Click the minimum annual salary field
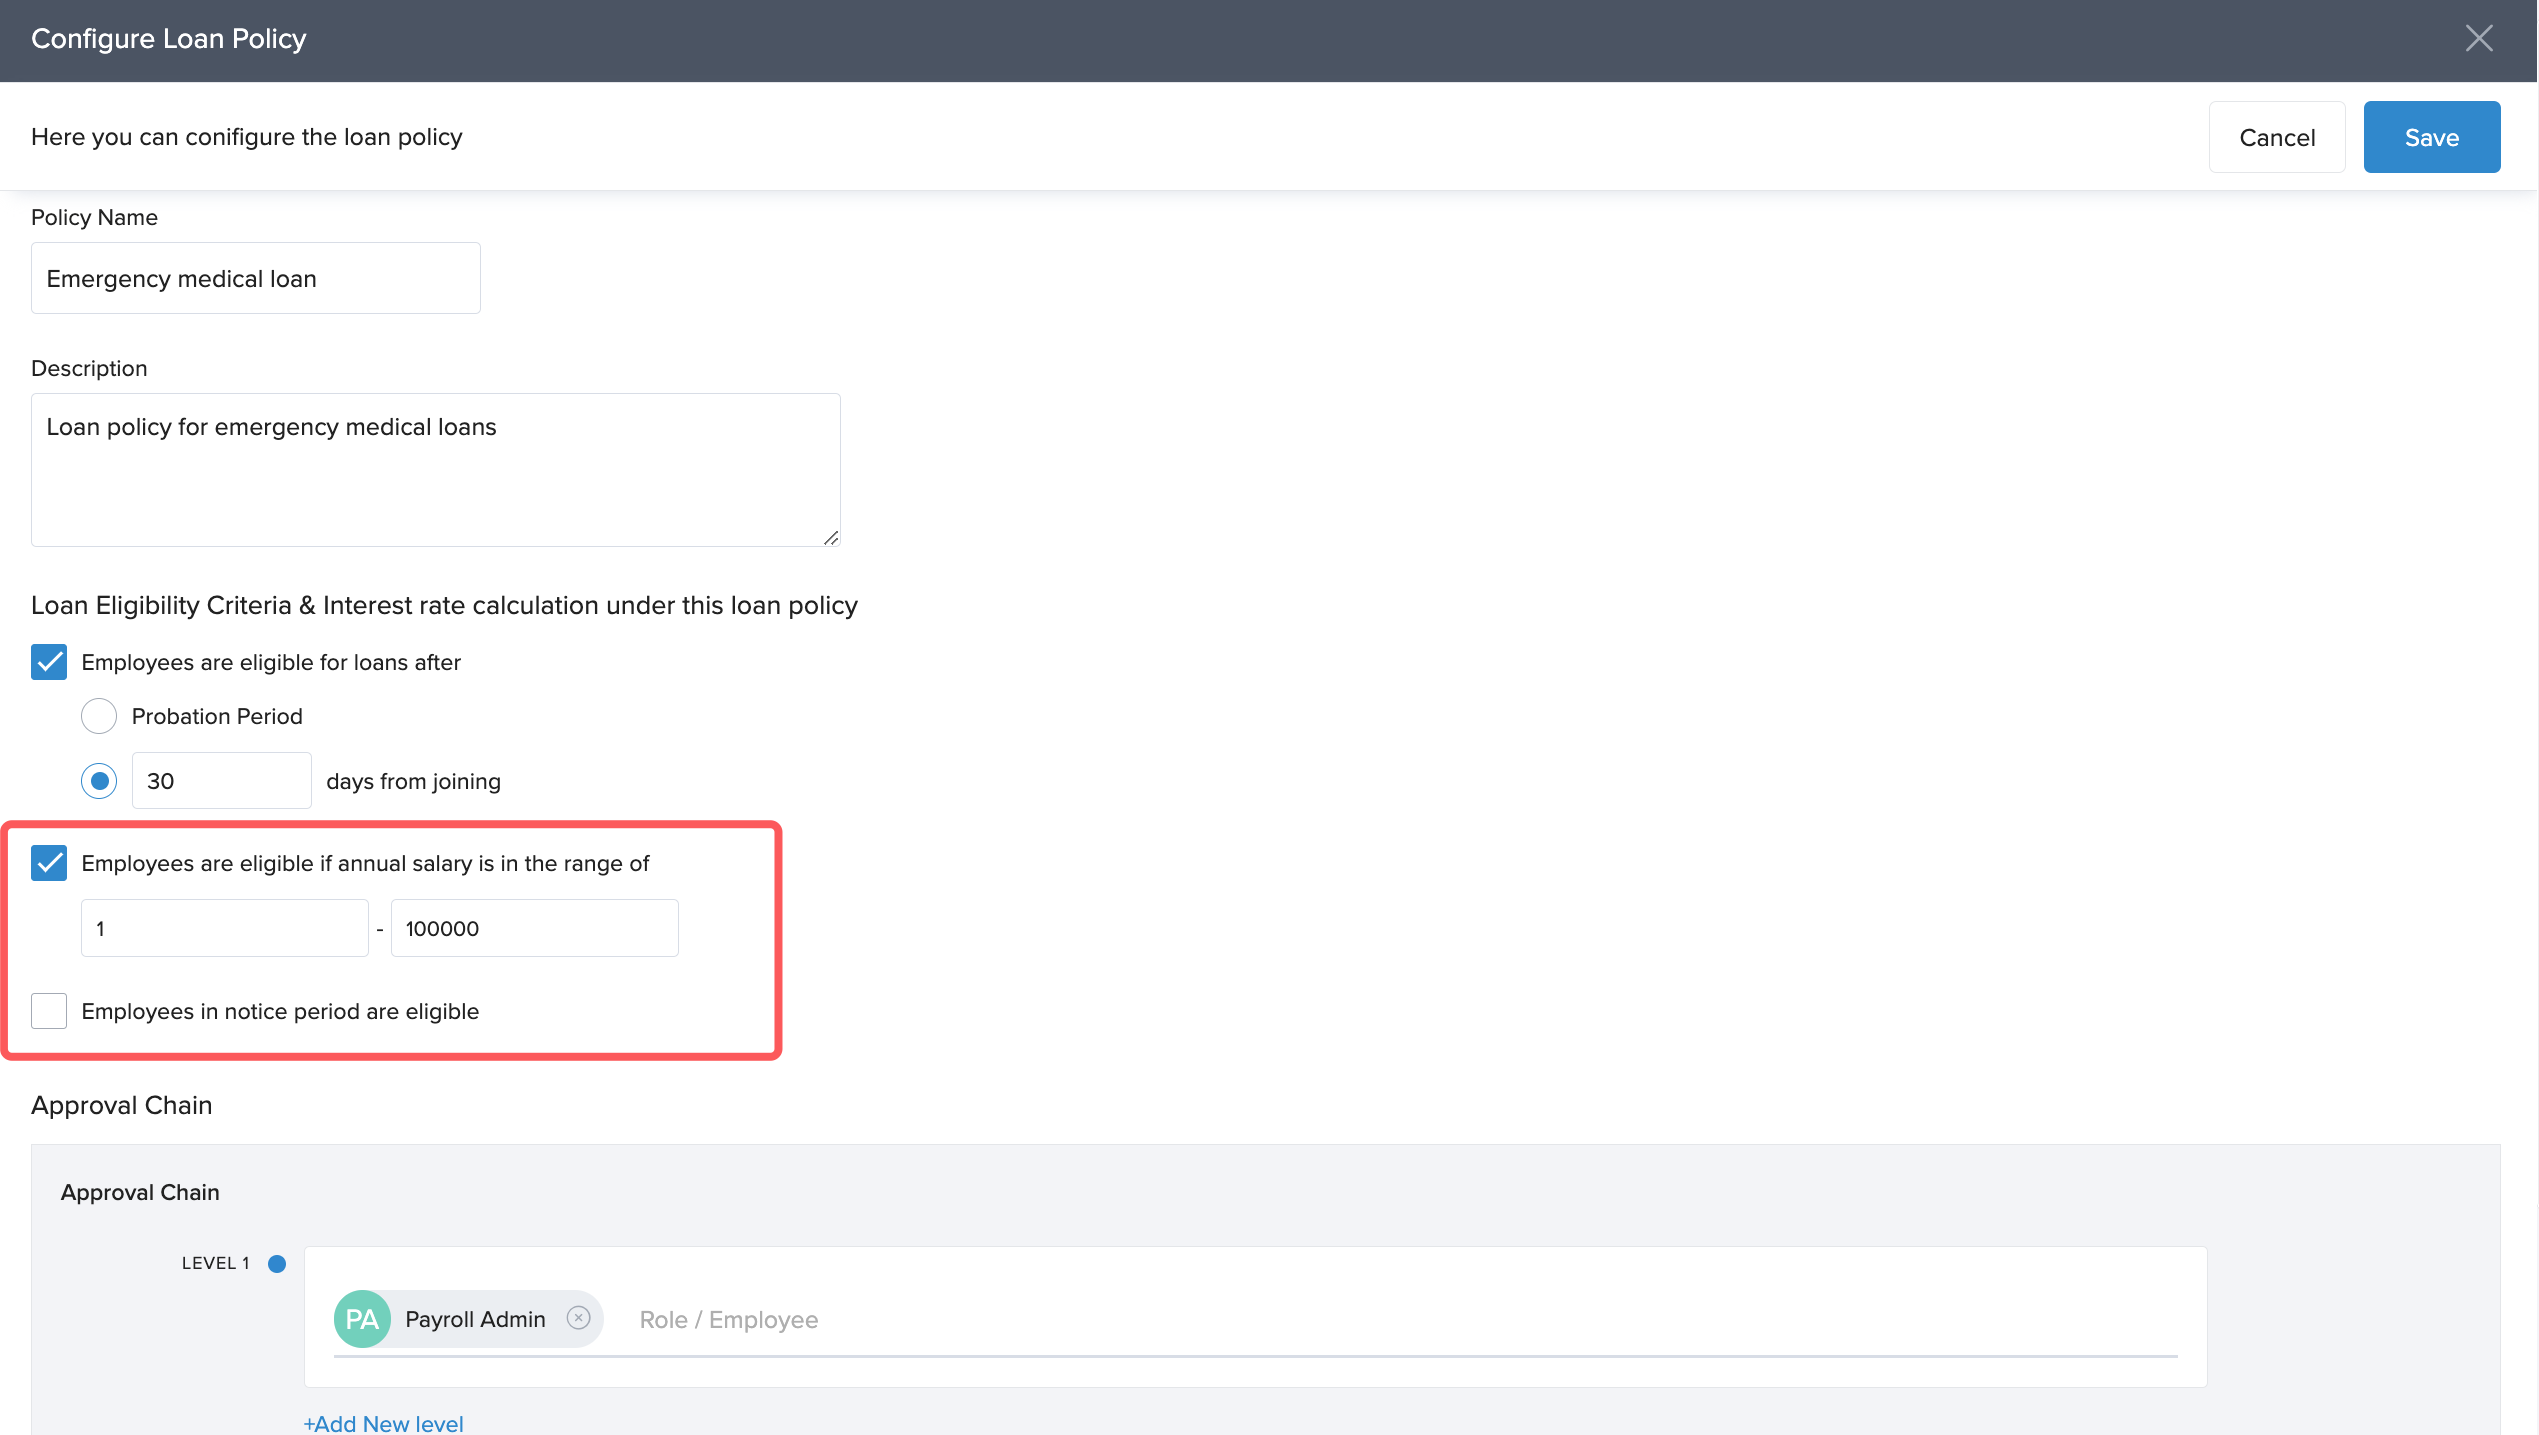2539x1435 pixels. pos(224,928)
